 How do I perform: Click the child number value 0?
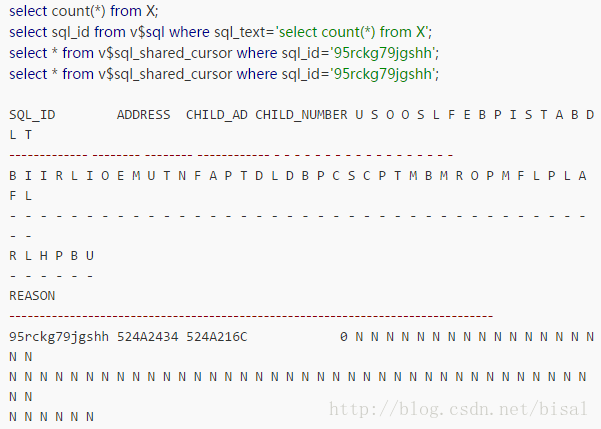click(x=343, y=336)
